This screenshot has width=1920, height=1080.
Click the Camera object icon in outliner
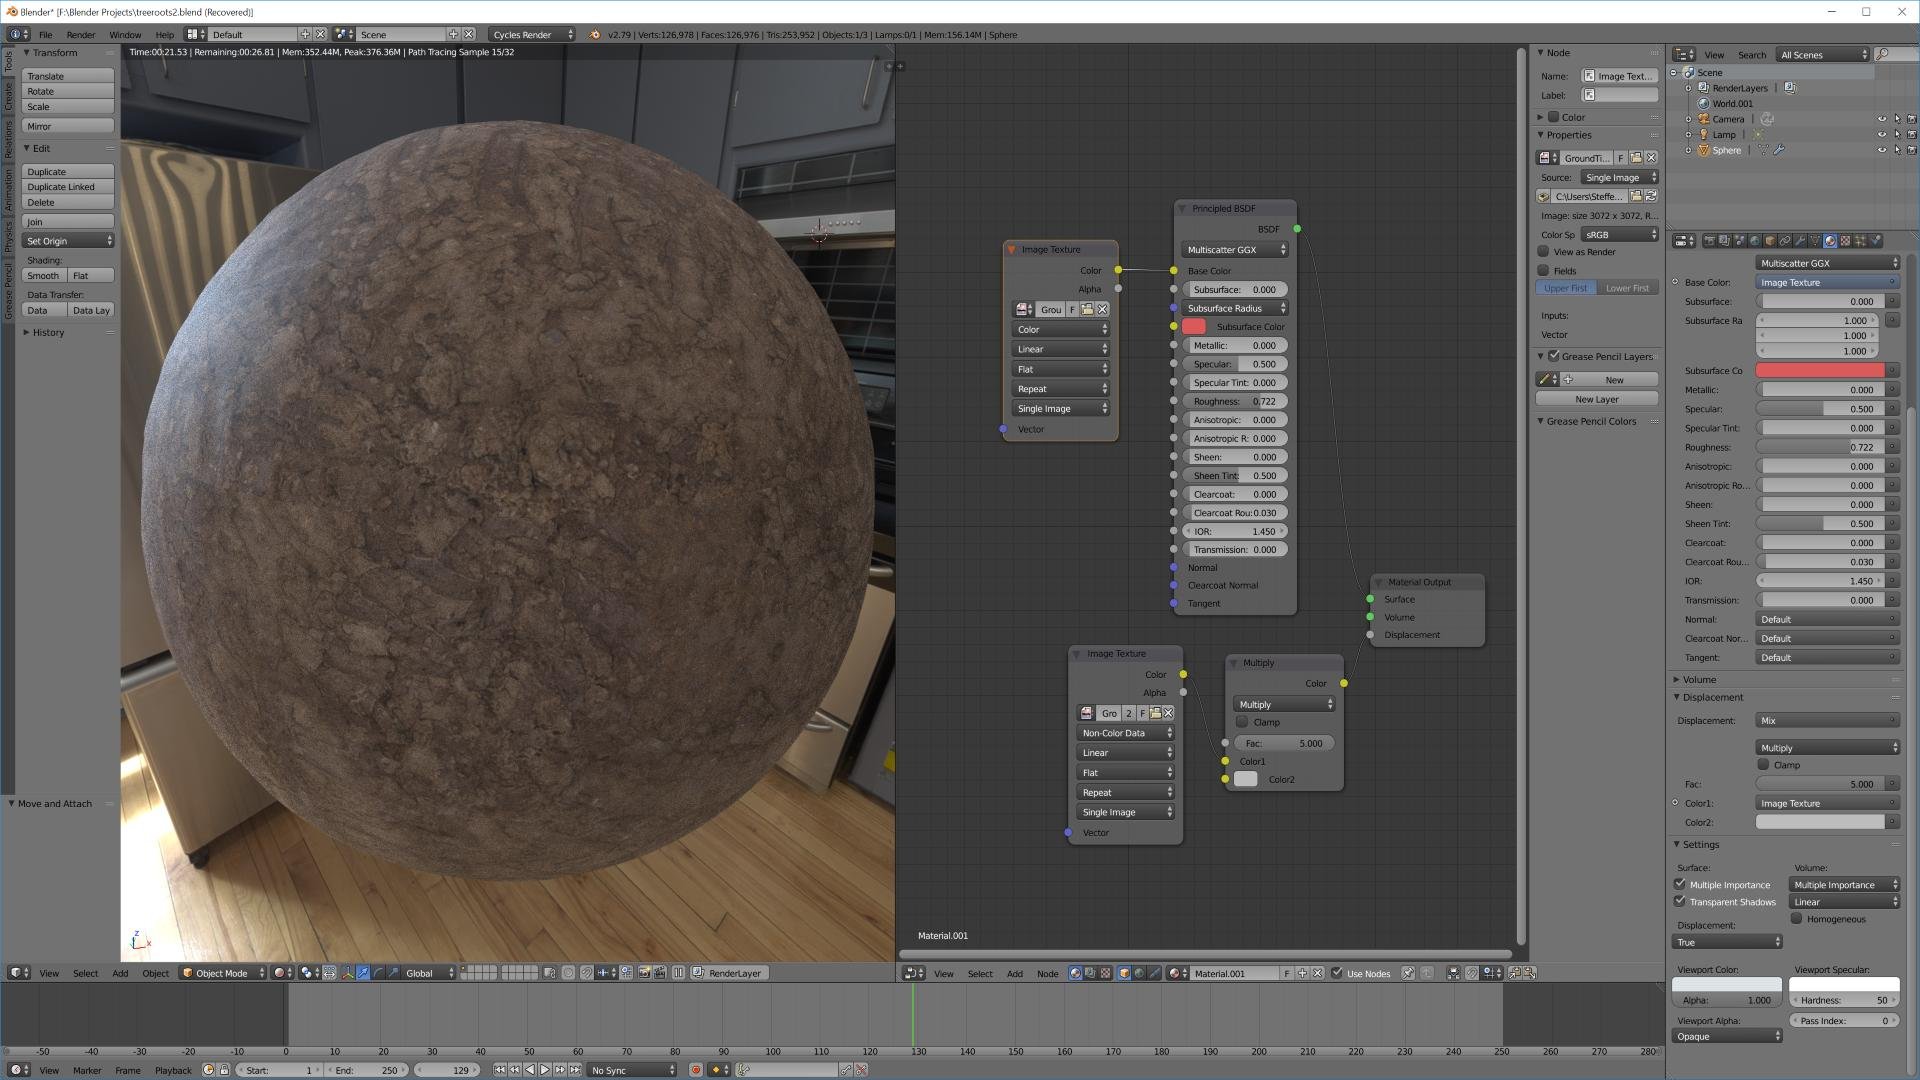click(1702, 119)
